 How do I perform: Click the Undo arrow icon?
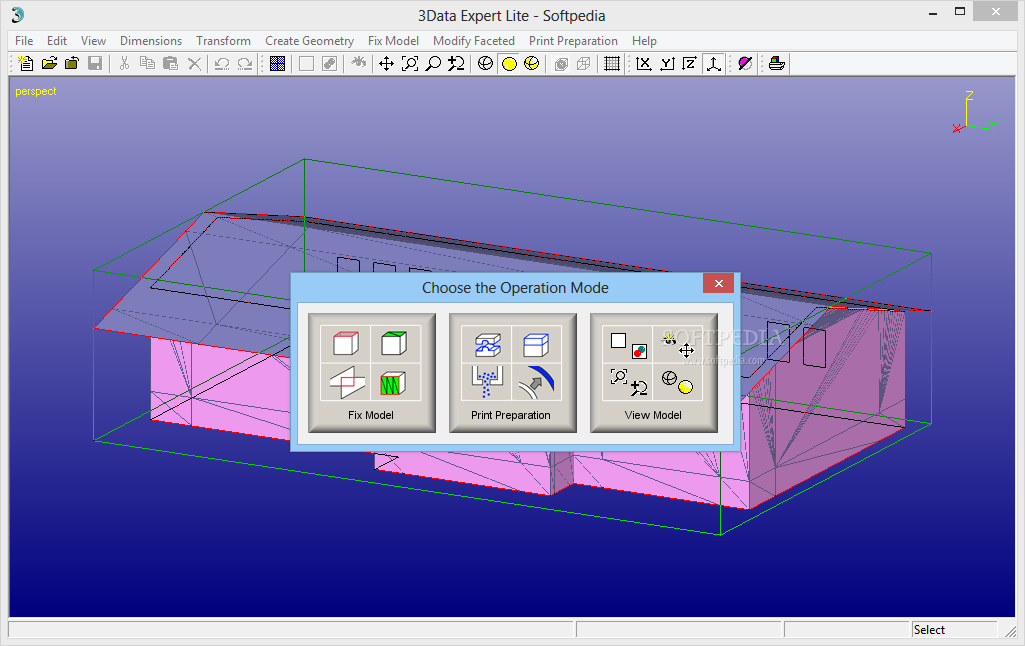point(222,63)
